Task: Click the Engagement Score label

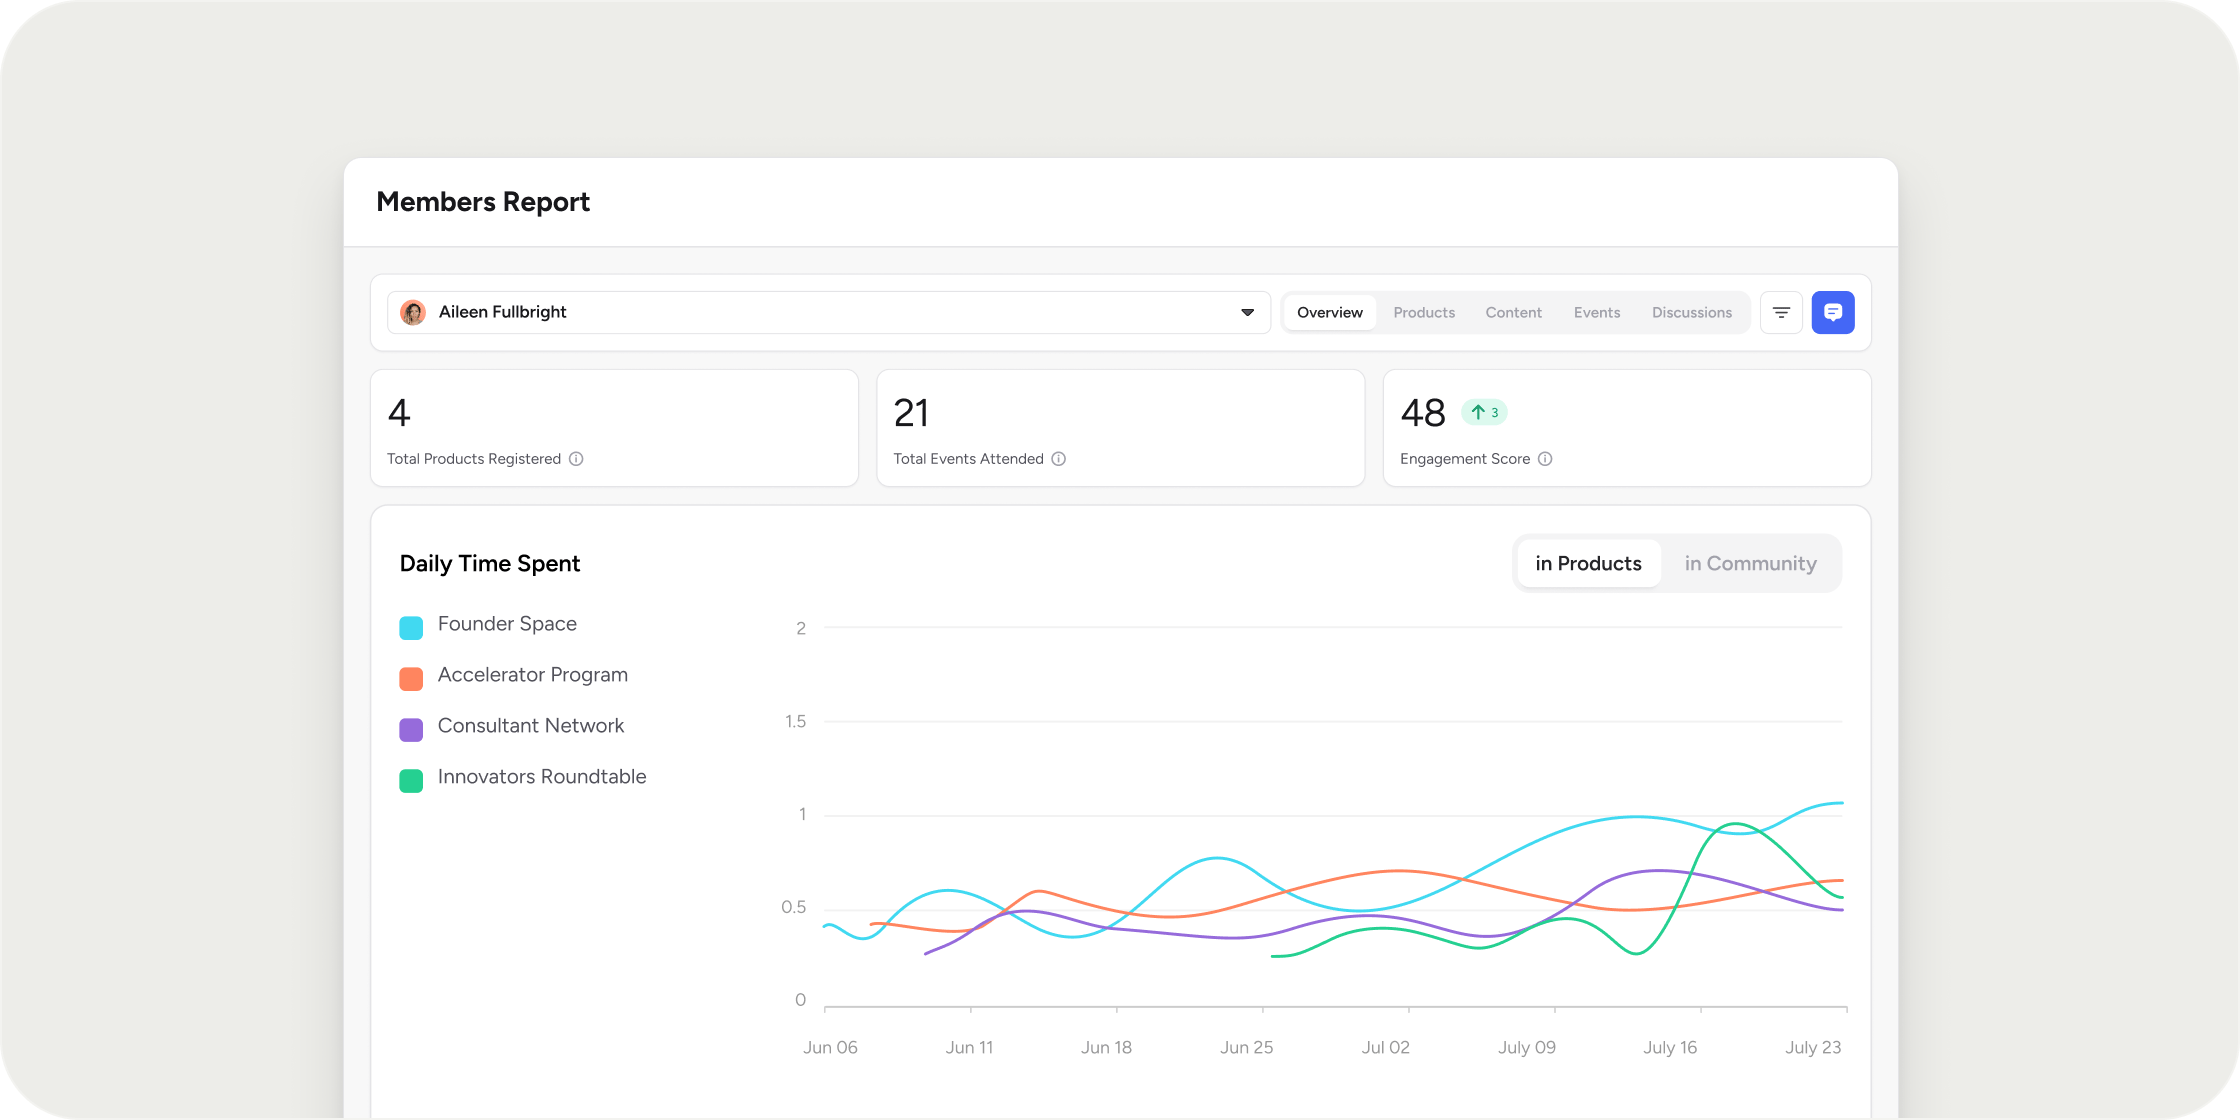Action: coord(1465,459)
